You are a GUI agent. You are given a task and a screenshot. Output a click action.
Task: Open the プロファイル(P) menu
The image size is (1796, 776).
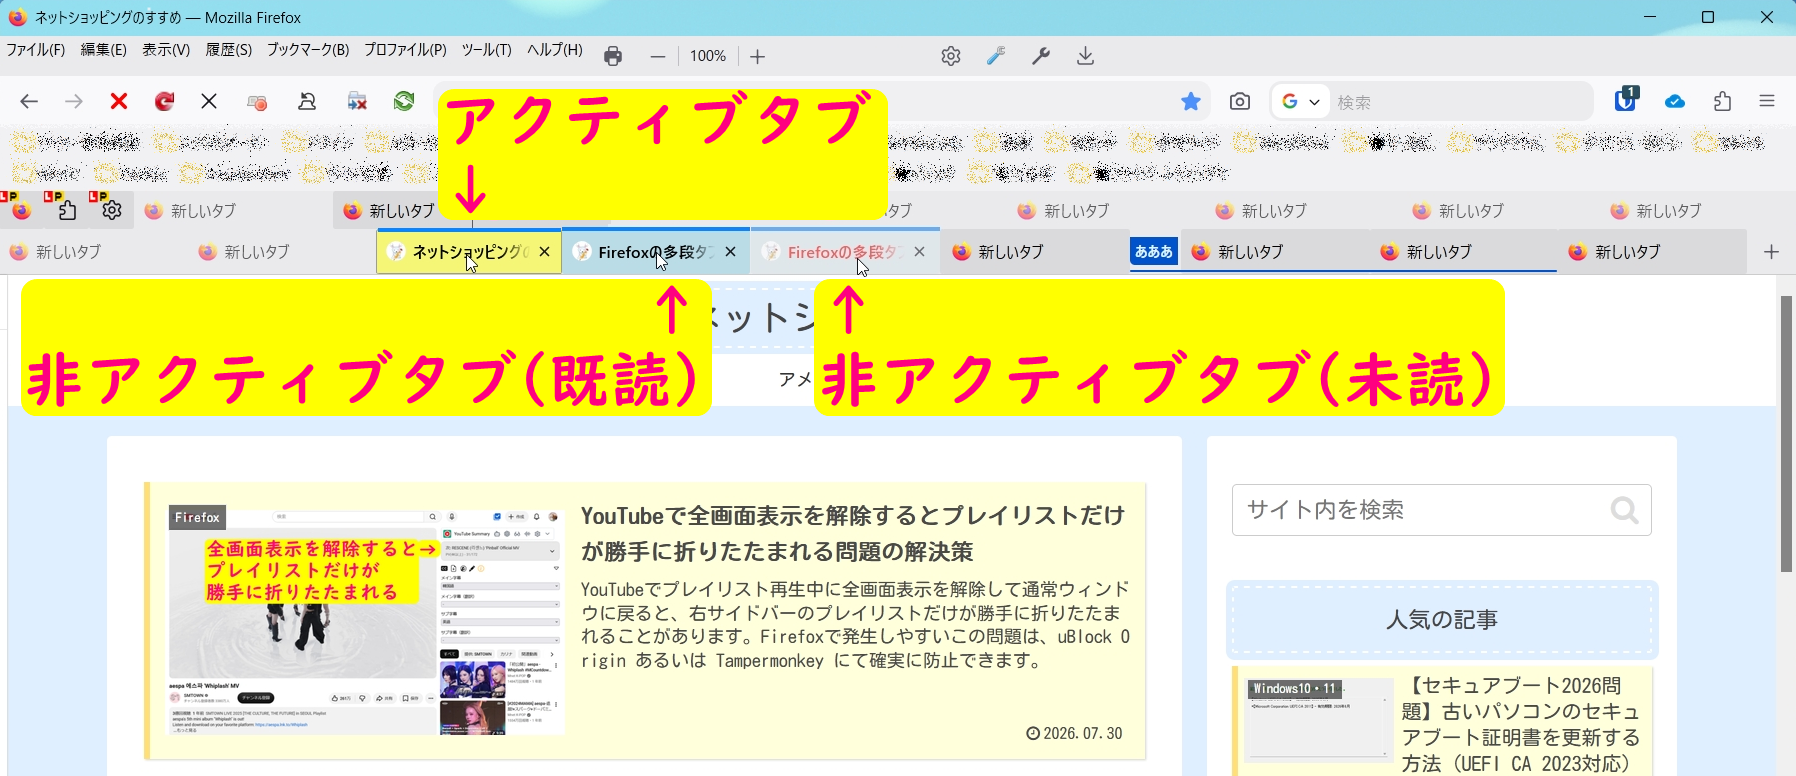coord(405,49)
